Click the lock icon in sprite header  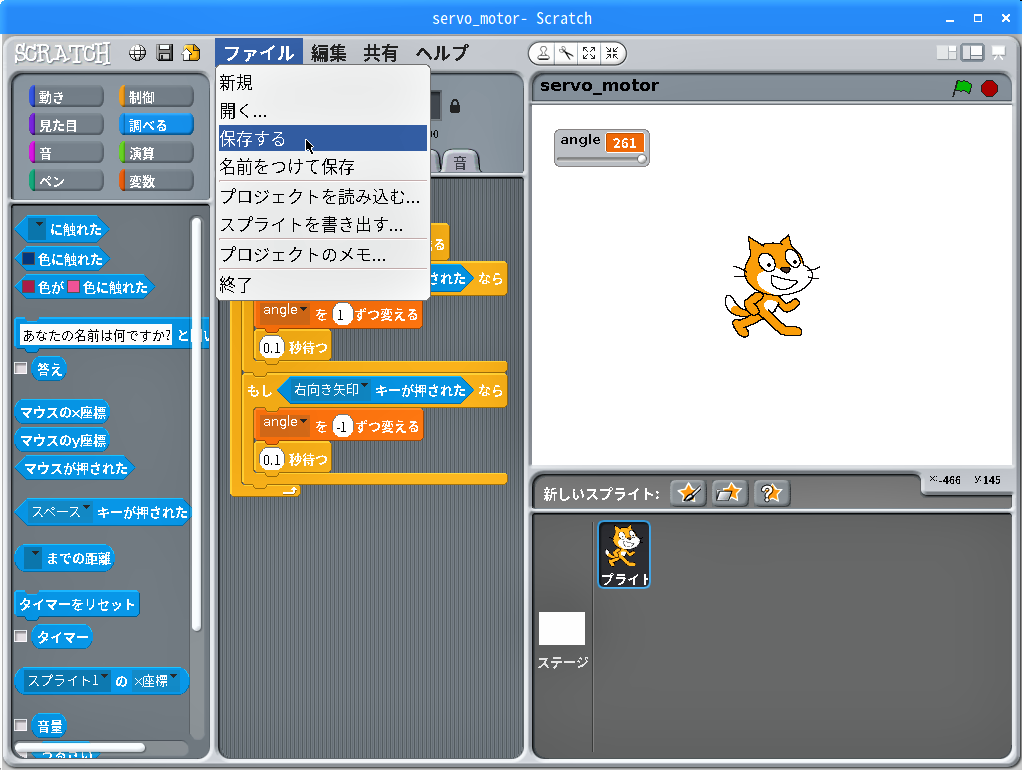tap(455, 106)
